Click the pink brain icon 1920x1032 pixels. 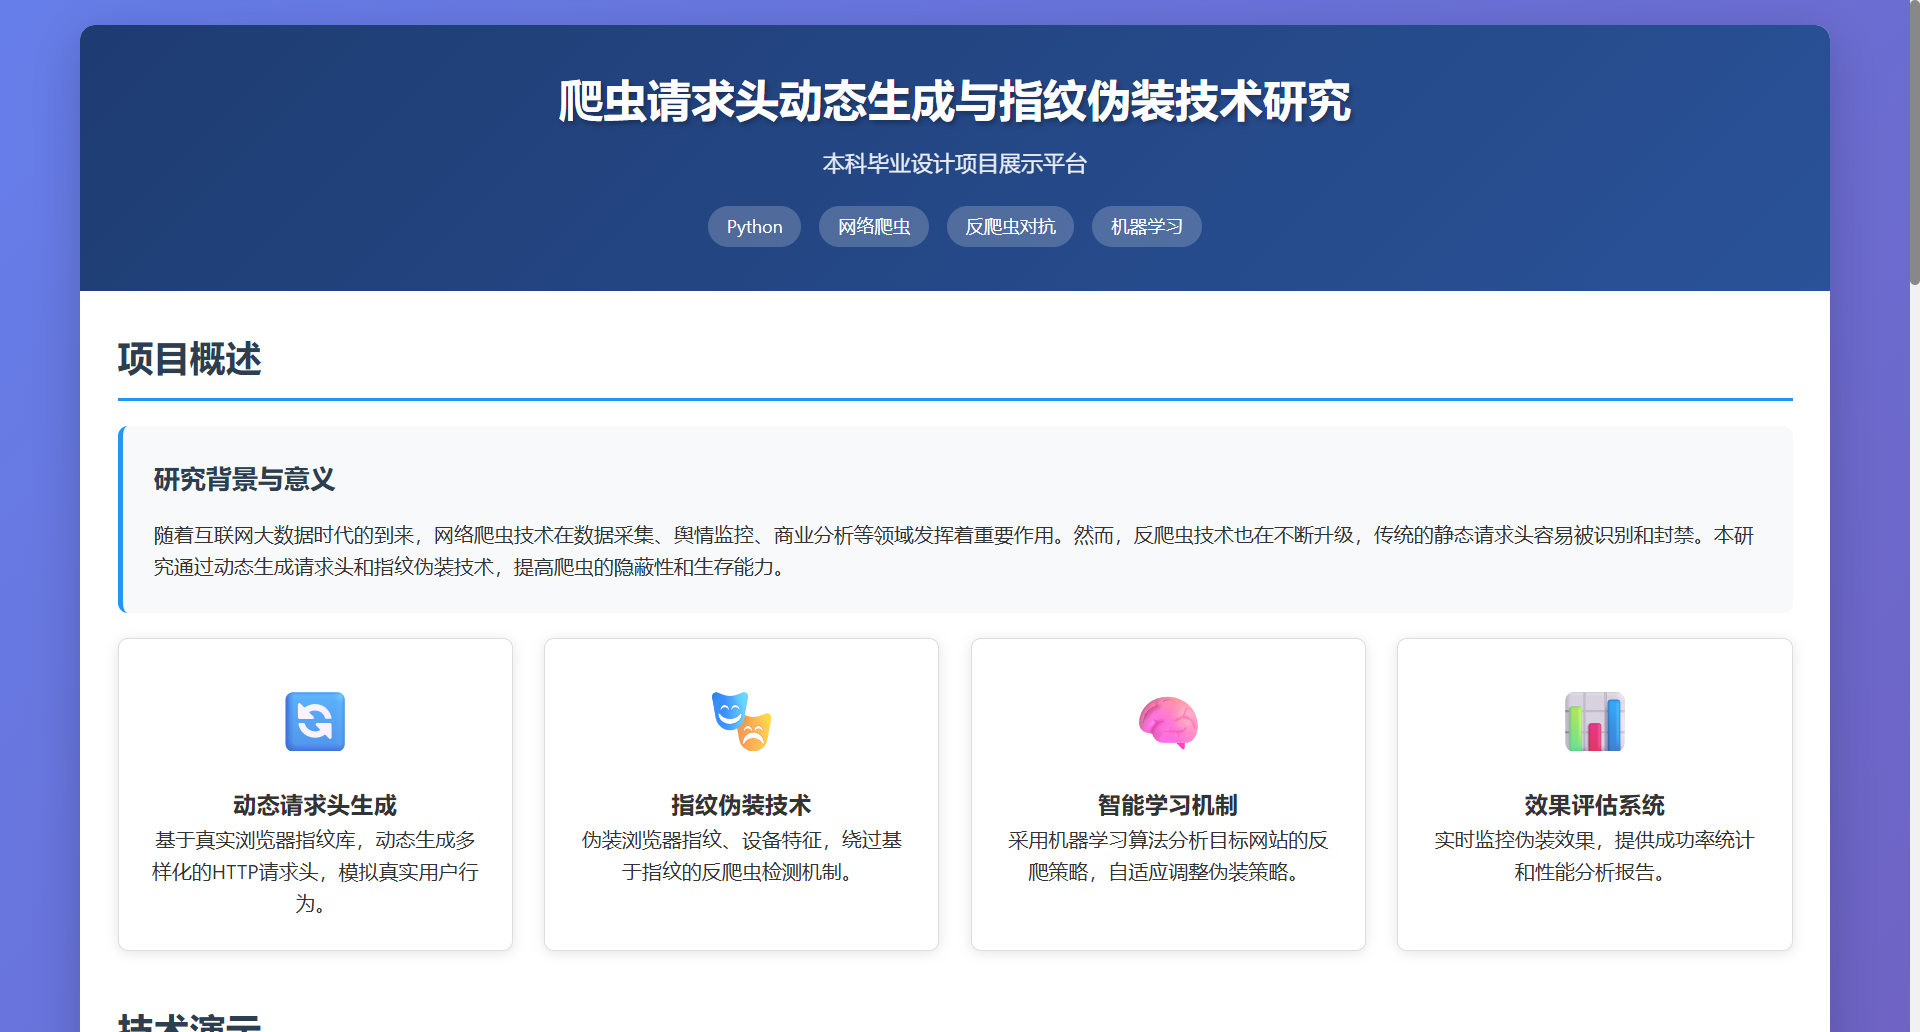[x=1167, y=721]
